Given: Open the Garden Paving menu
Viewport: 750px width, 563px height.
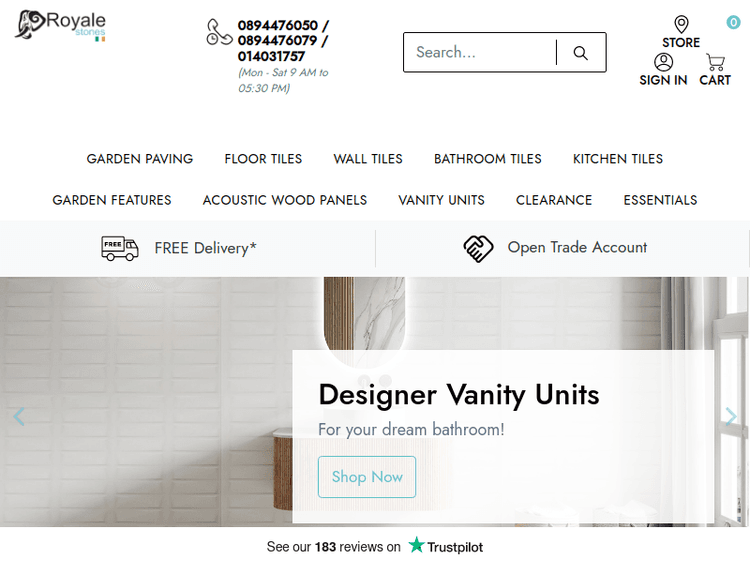Looking at the screenshot, I should tap(140, 159).
